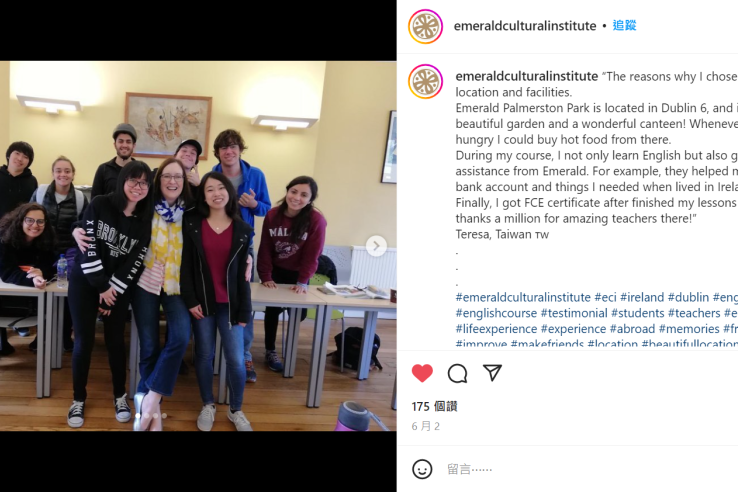
Task: Open caption avatar of emeraldculturalinstitute
Action: 425,81
